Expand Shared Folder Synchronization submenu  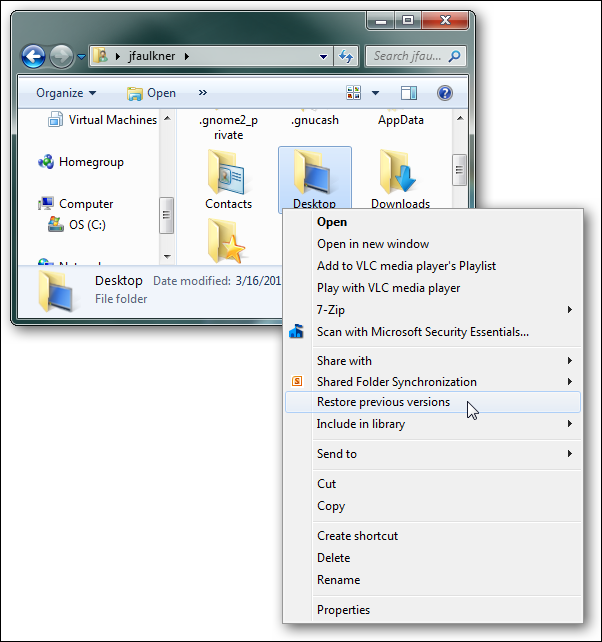coord(433,382)
